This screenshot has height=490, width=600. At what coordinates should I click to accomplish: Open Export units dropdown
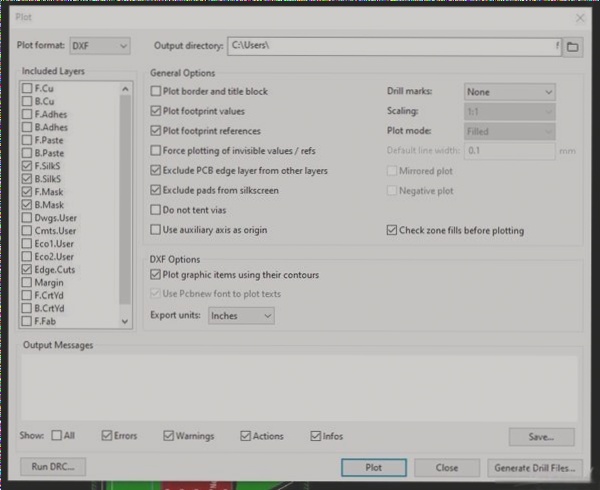tap(240, 315)
